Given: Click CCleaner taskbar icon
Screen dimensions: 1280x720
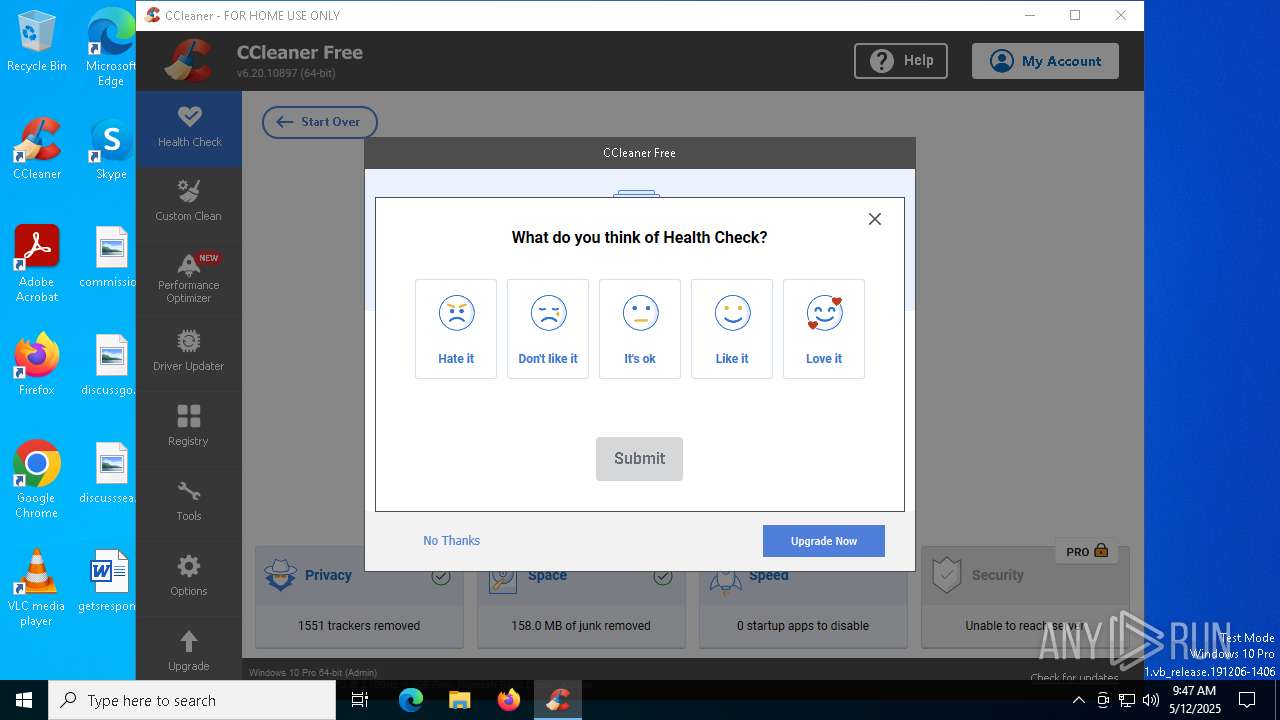Looking at the screenshot, I should tap(558, 700).
